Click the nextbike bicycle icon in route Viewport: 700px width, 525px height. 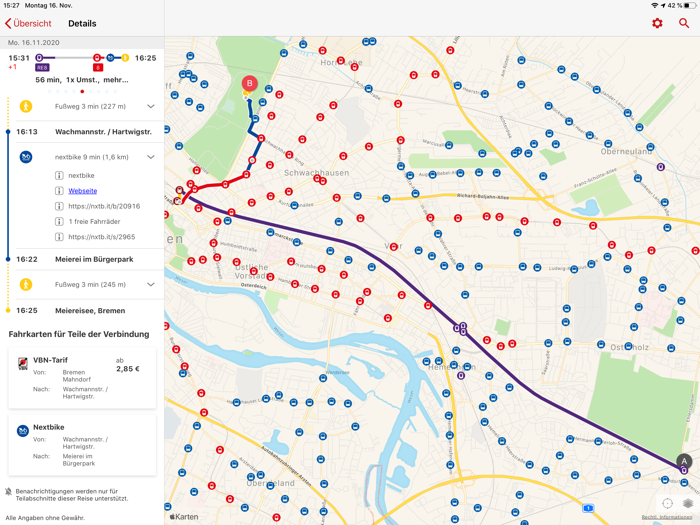[x=26, y=157]
